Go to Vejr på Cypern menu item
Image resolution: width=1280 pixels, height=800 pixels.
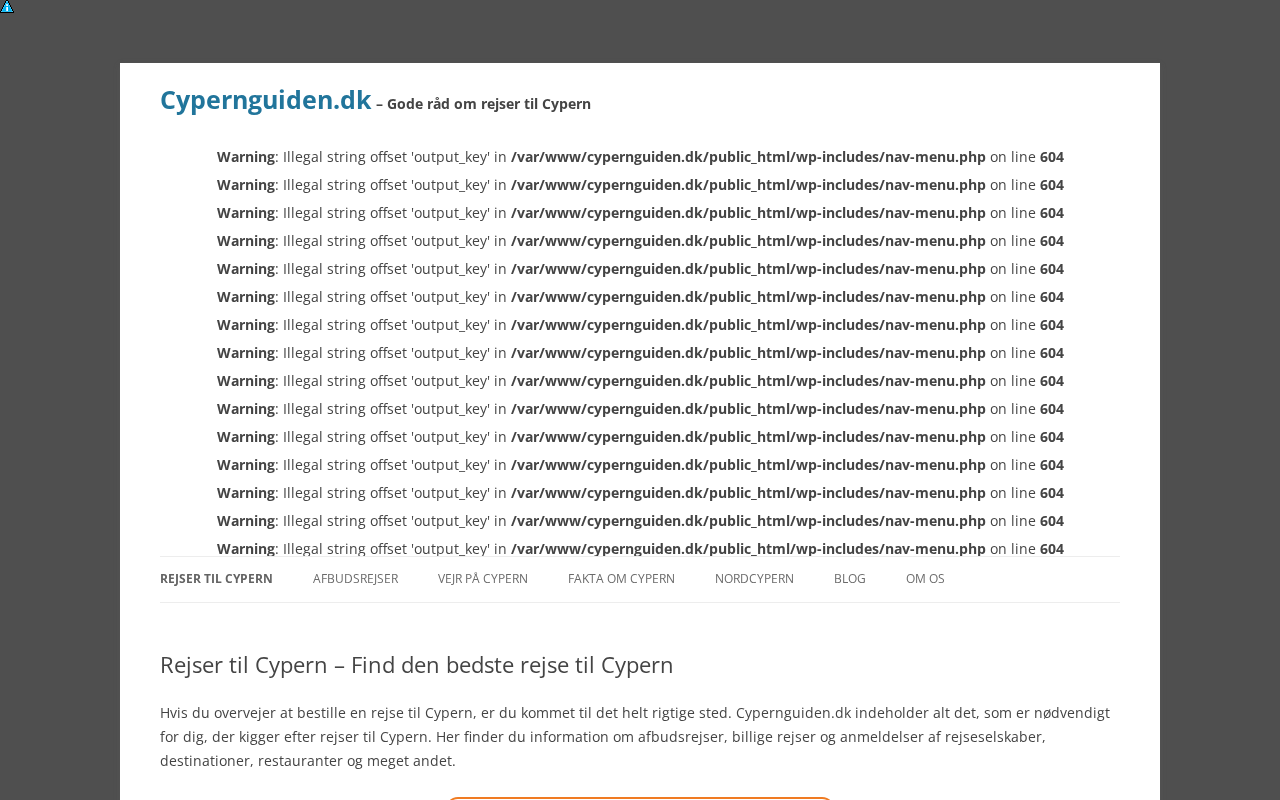483,579
